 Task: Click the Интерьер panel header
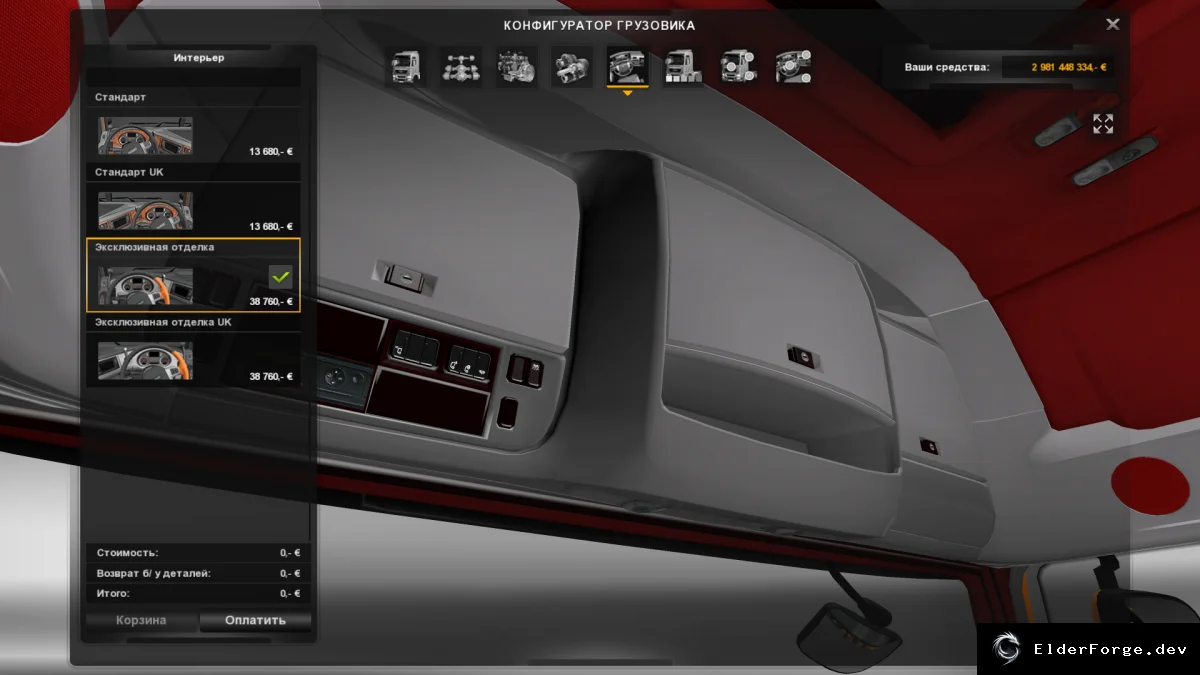tap(199, 58)
